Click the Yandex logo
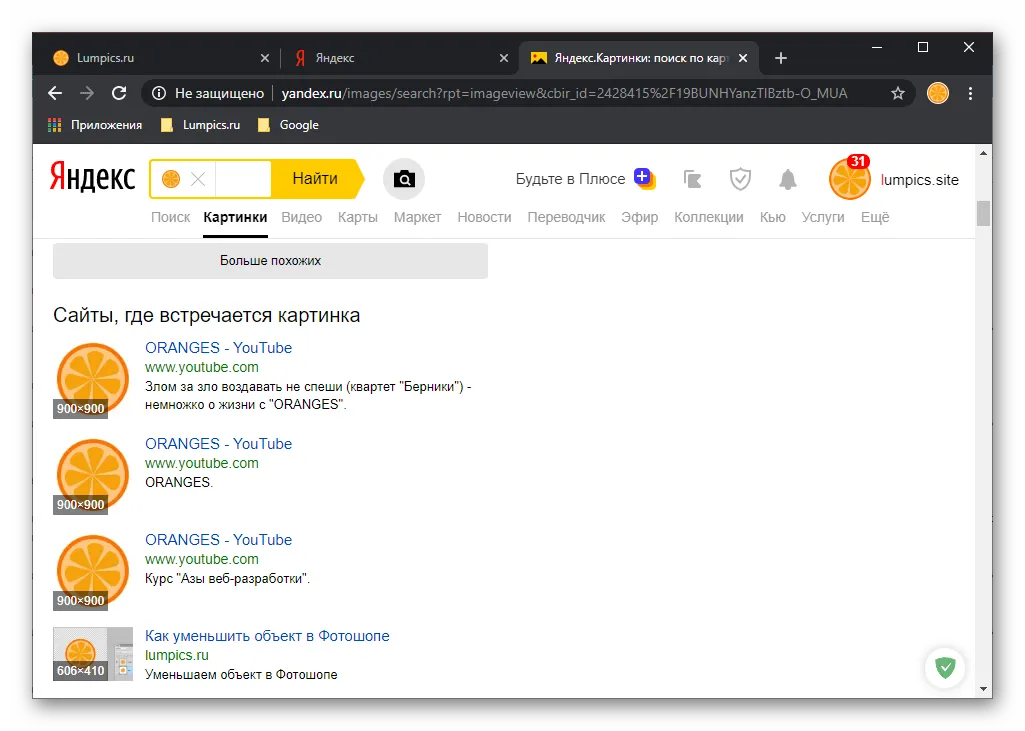1025x731 pixels. tap(93, 178)
